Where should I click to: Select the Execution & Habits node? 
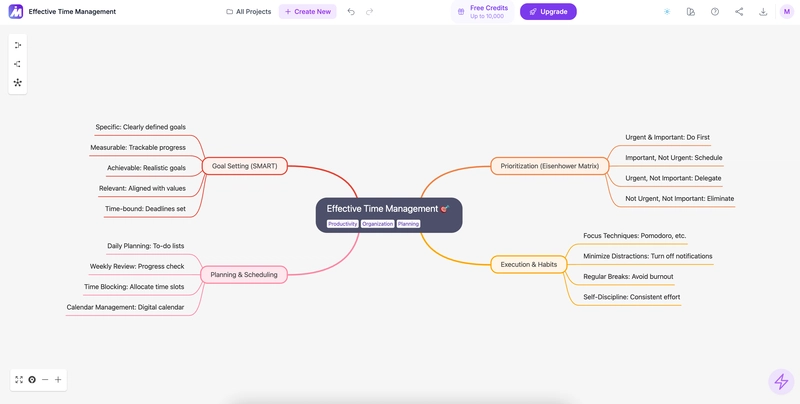[529, 264]
